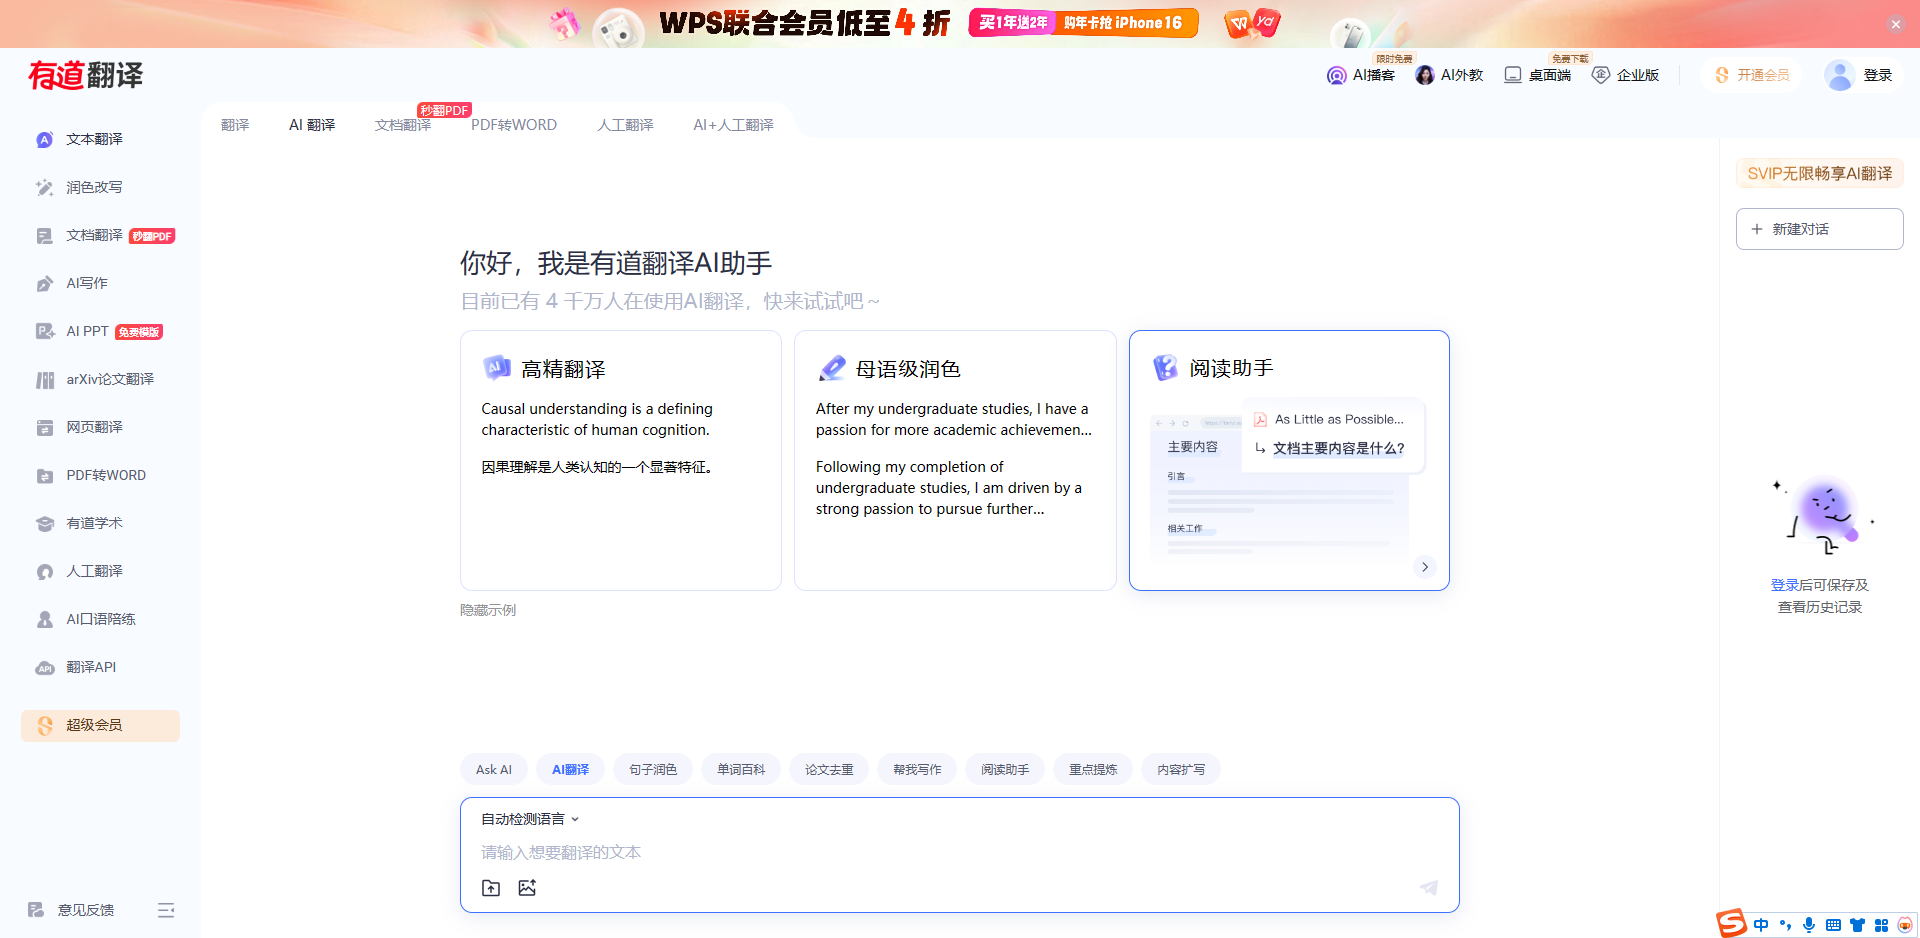Click the 超级会员 membership icon
The height and width of the screenshot is (938, 1920).
44,725
